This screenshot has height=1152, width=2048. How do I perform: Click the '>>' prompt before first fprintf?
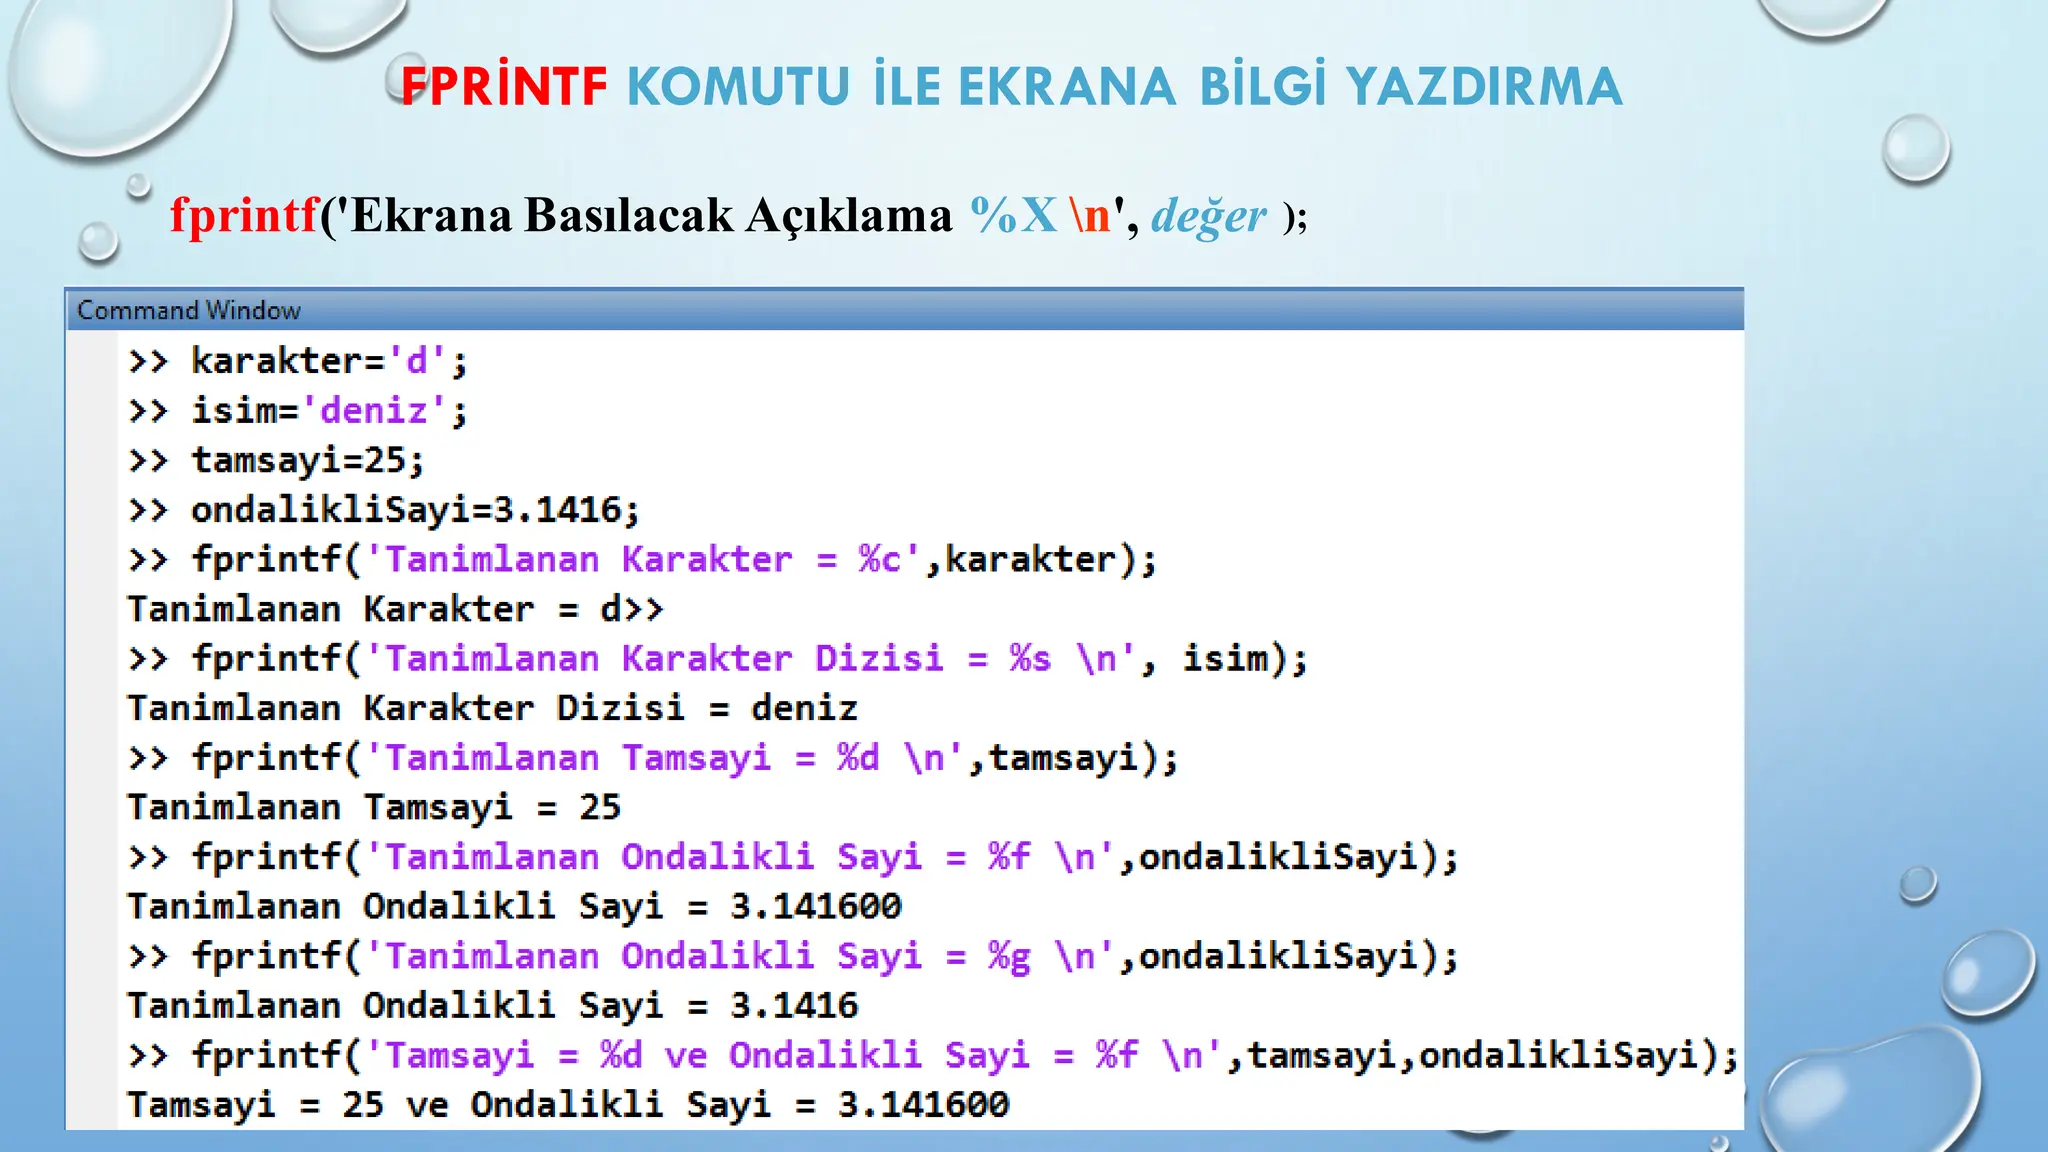coord(148,559)
